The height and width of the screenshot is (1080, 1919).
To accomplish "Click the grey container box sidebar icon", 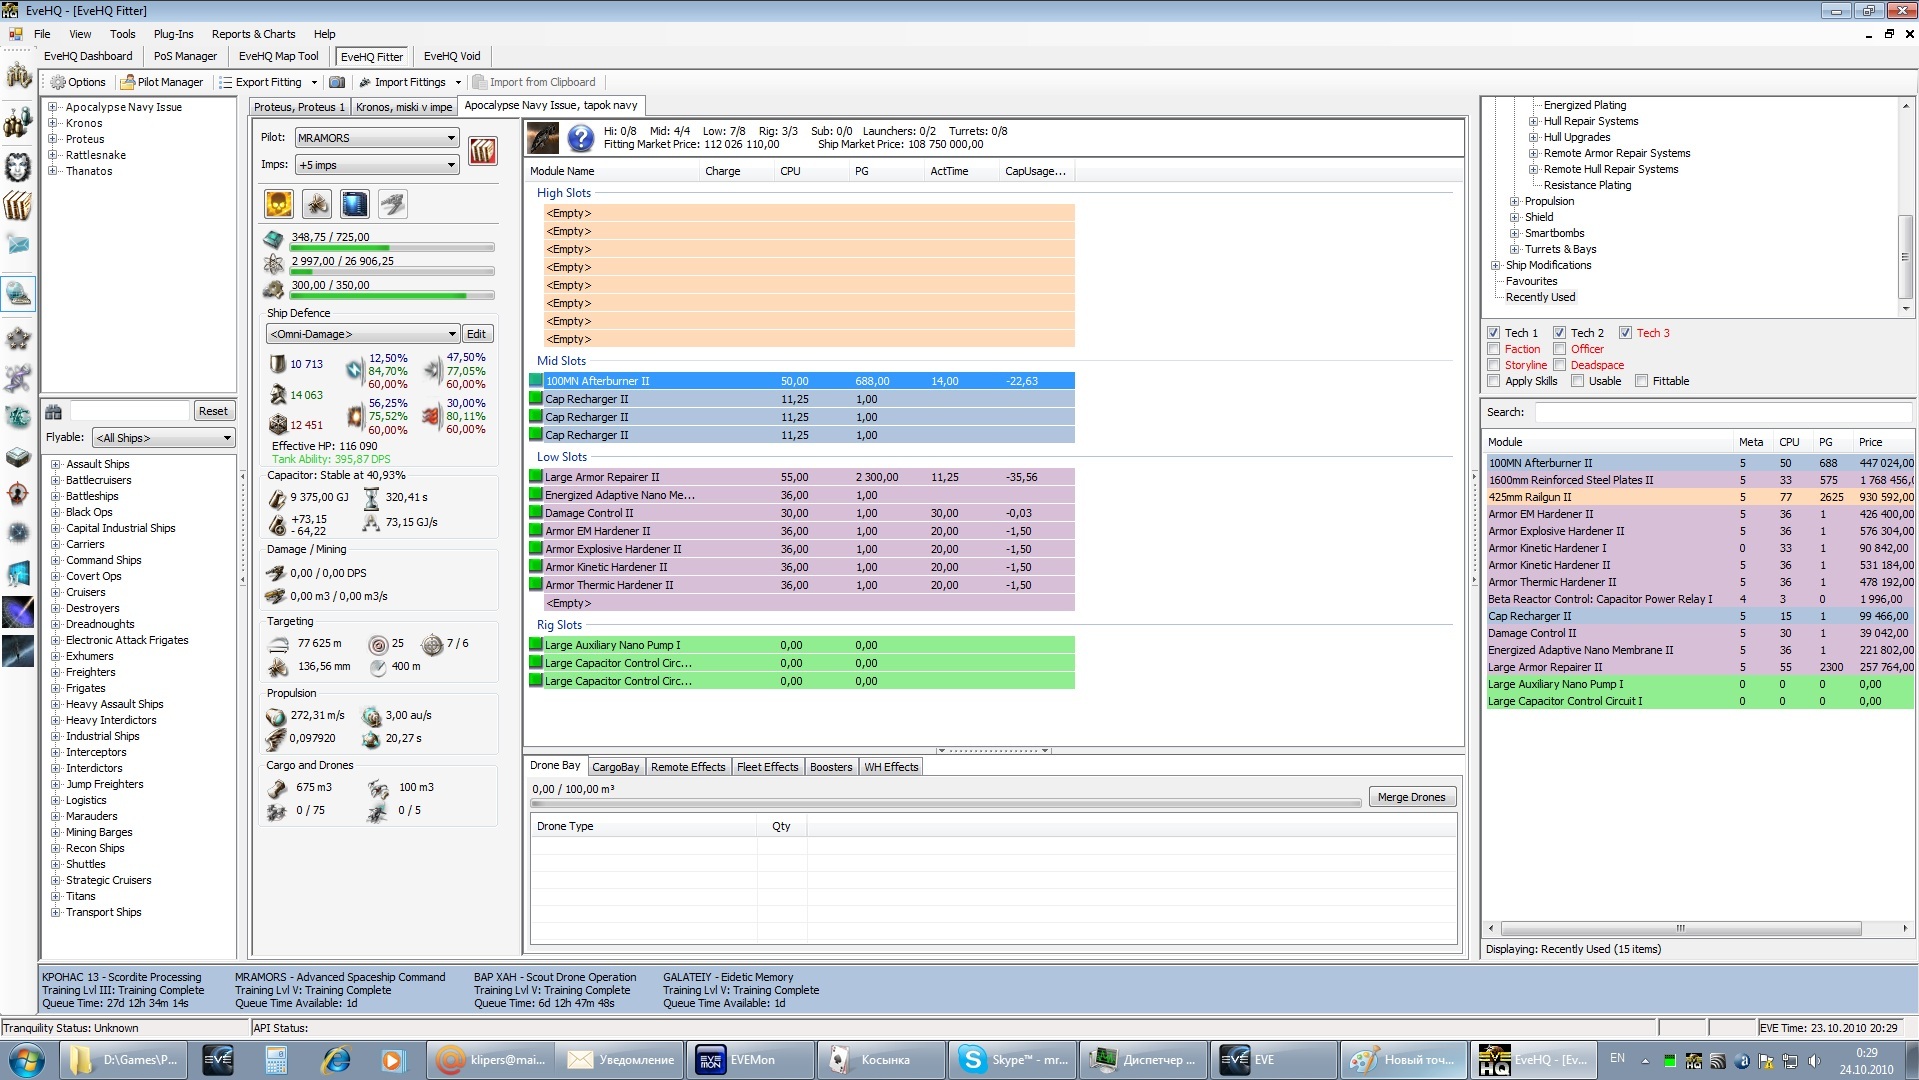I will coord(18,456).
